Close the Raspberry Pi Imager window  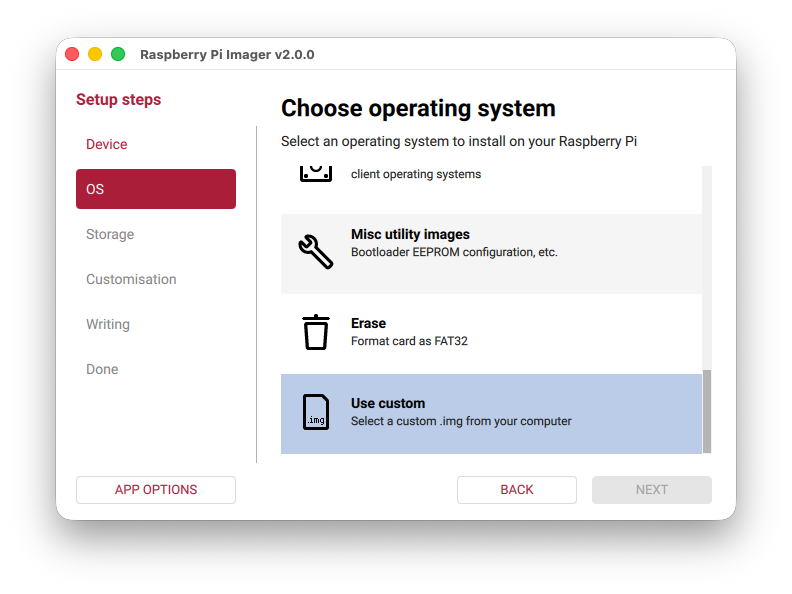[x=72, y=54]
